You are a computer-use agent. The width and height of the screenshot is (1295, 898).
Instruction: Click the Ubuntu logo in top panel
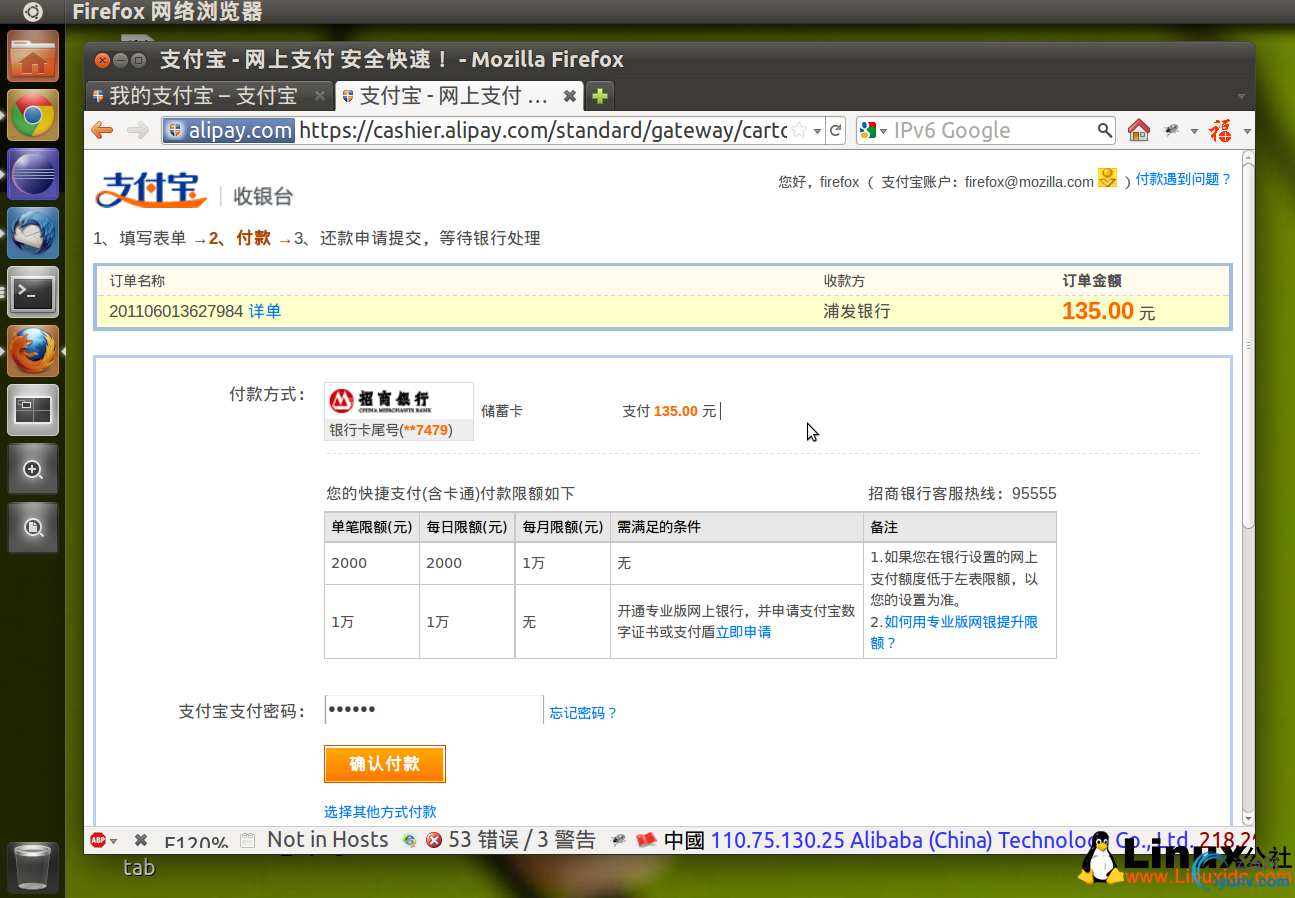pos(33,12)
